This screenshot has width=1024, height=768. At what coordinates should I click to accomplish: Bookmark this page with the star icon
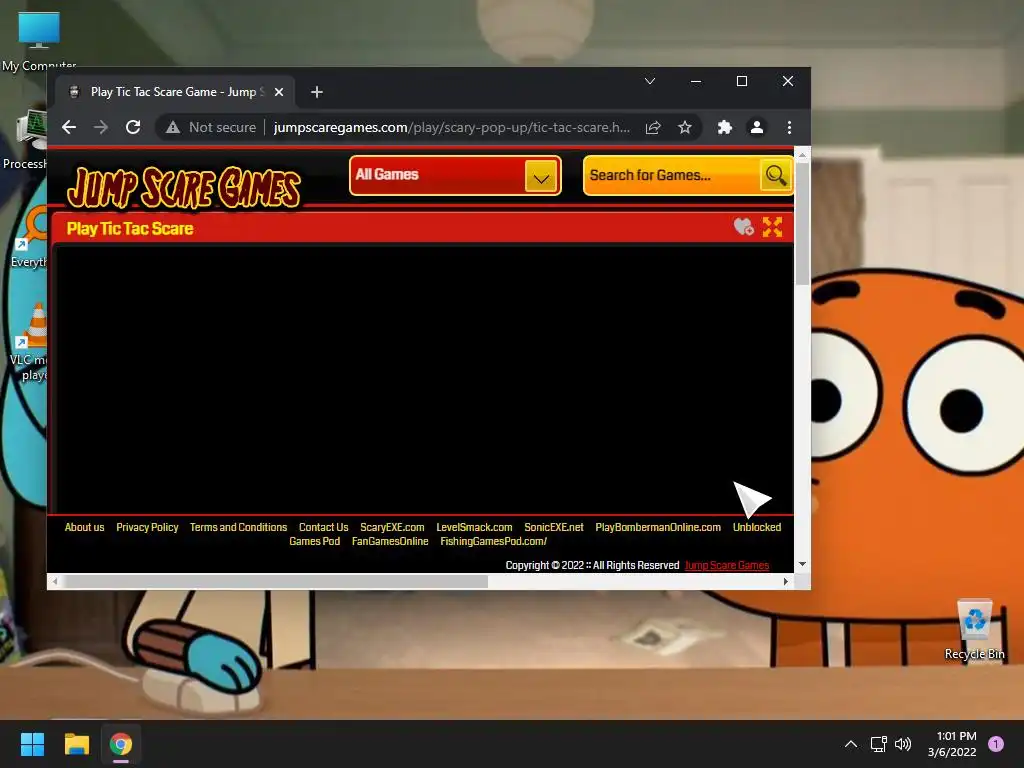tap(684, 127)
